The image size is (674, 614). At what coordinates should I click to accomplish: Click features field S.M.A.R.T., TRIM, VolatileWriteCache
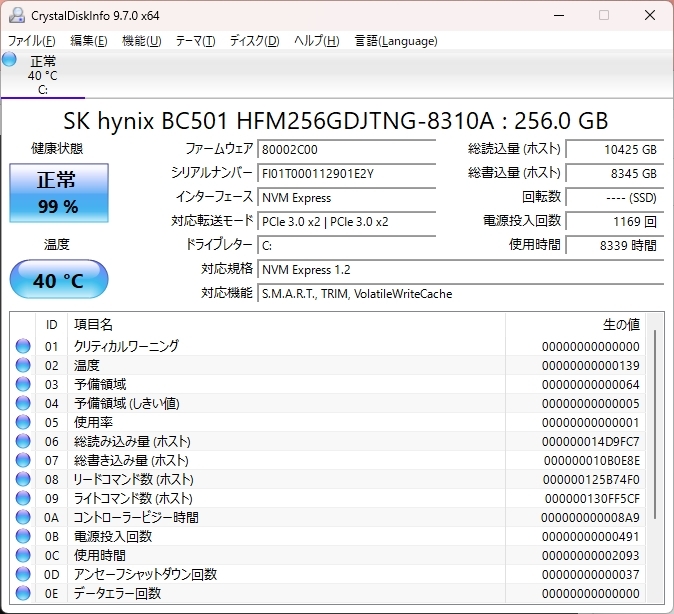click(x=461, y=294)
